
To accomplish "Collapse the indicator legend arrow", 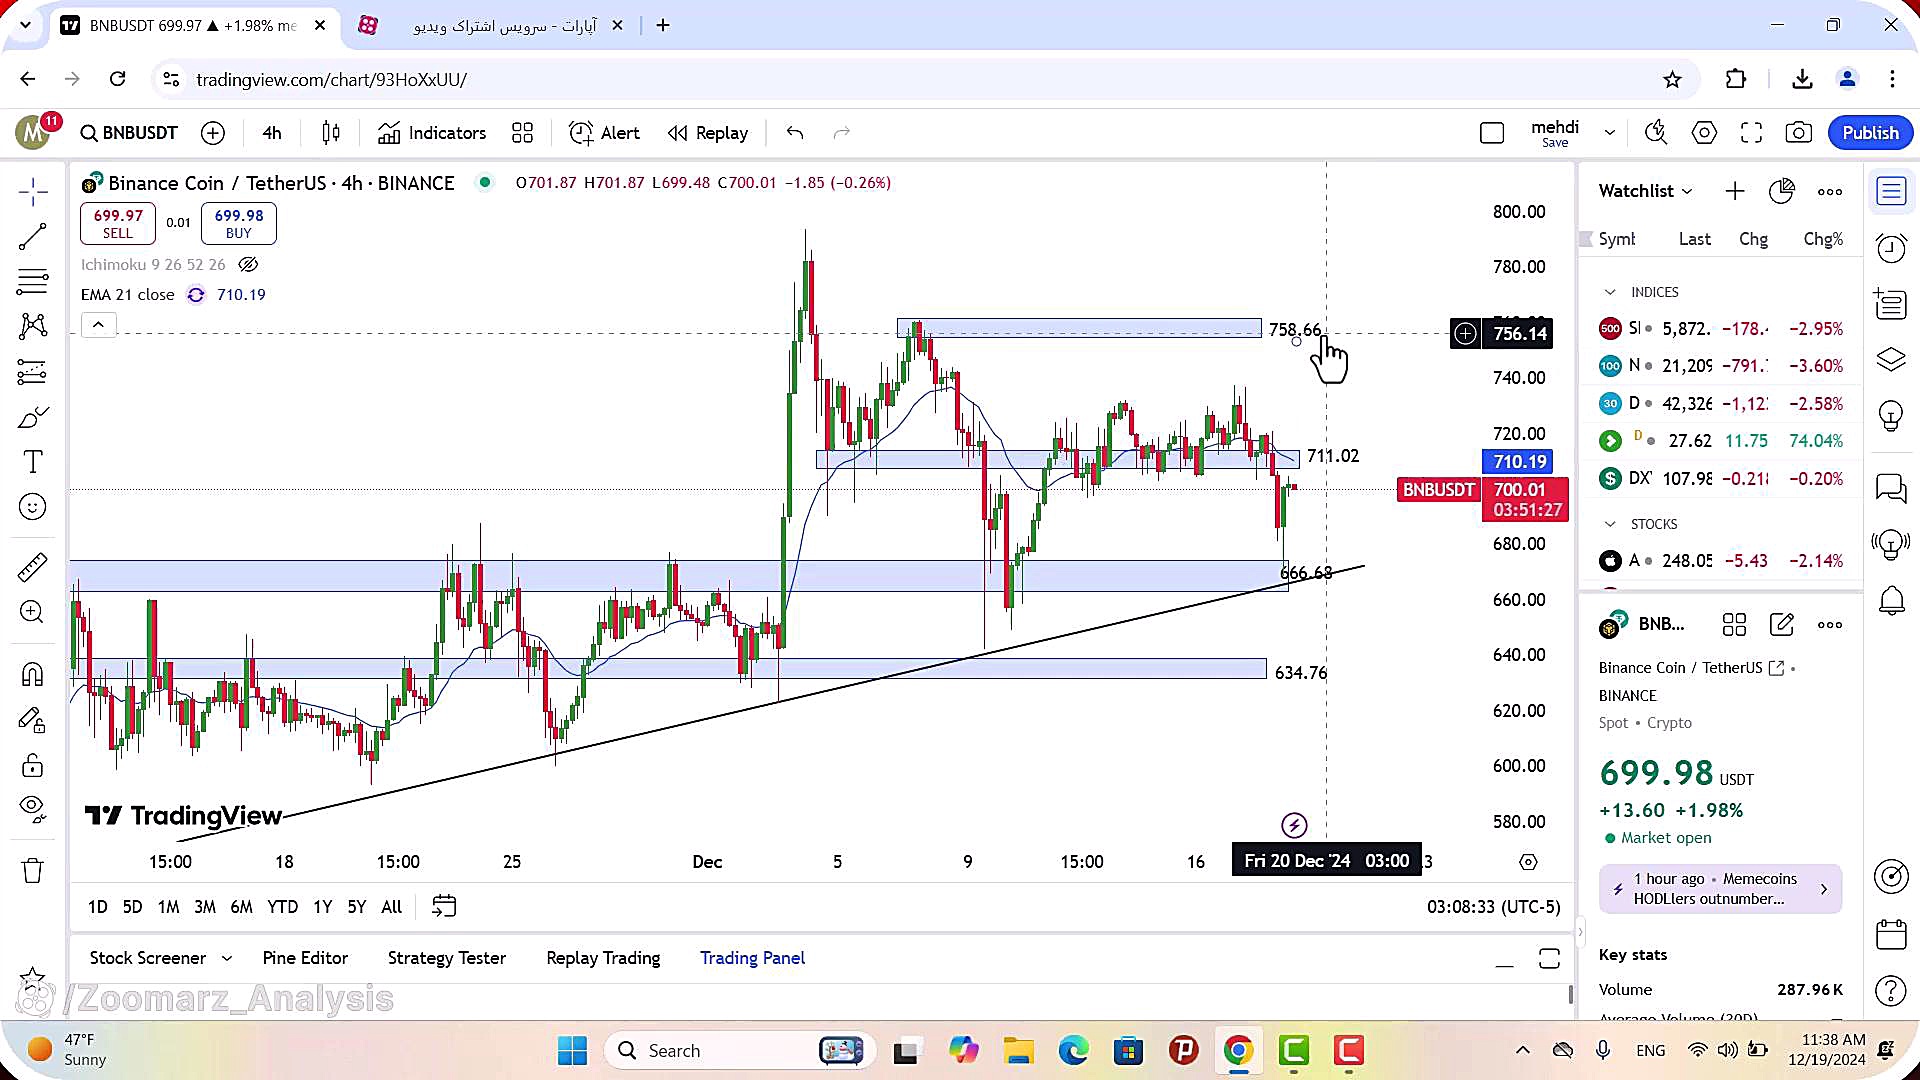I will click(98, 325).
